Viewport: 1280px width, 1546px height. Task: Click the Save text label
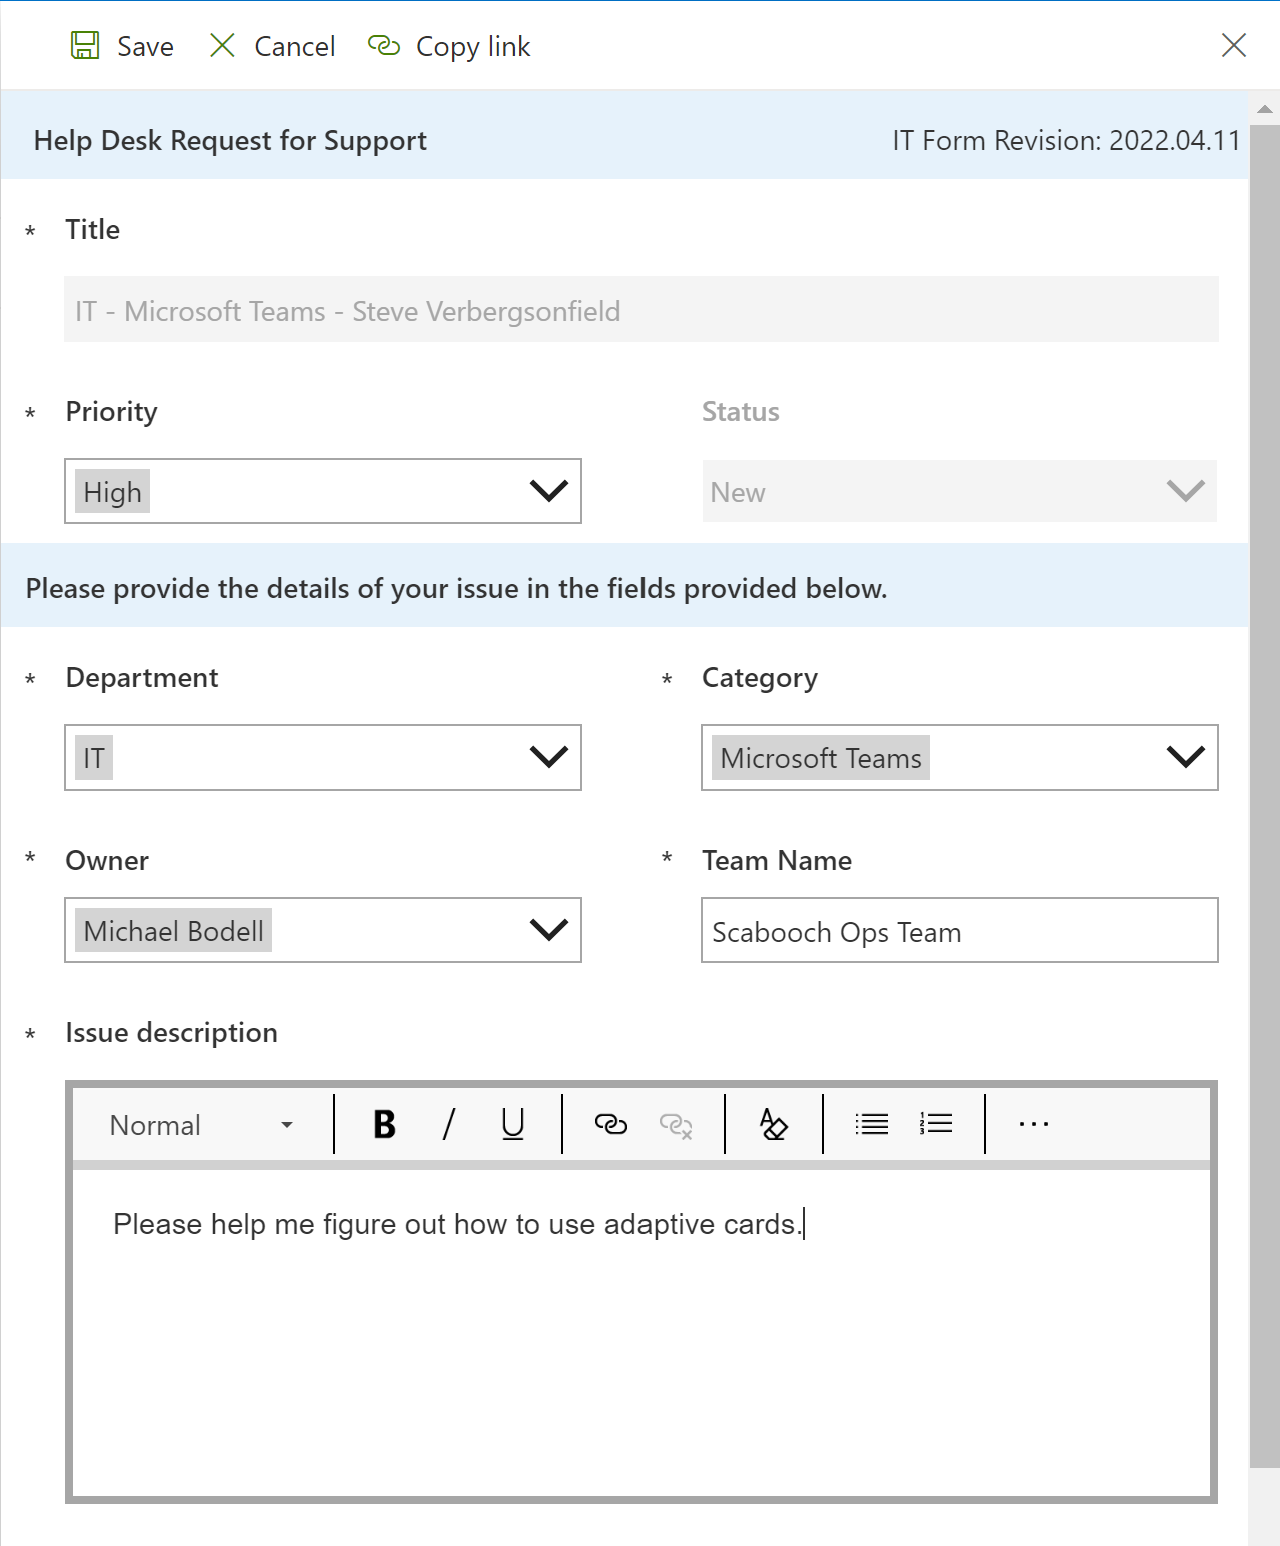pyautogui.click(x=145, y=47)
